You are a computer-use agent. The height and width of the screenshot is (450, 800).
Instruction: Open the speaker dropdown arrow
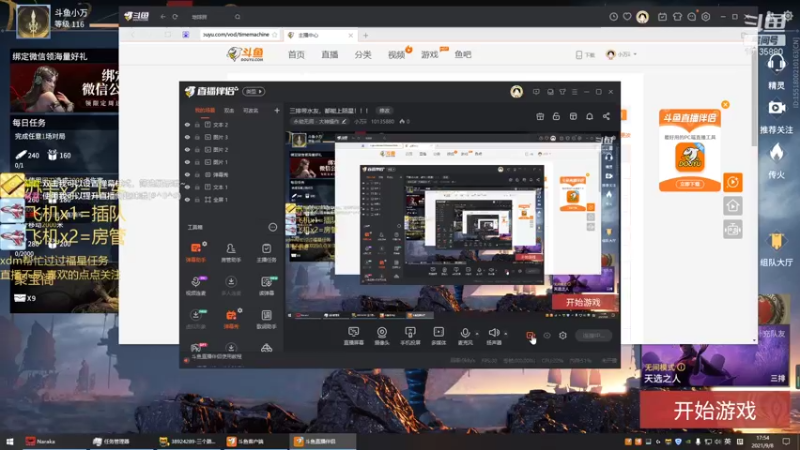pos(506,334)
